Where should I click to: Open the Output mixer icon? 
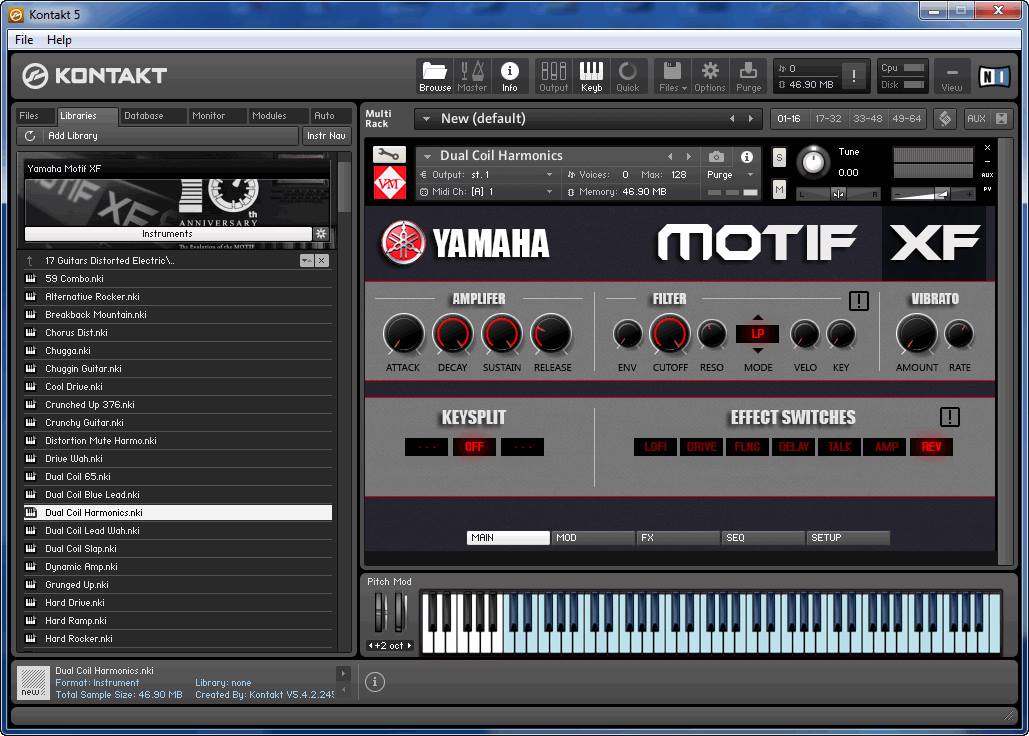click(553, 76)
